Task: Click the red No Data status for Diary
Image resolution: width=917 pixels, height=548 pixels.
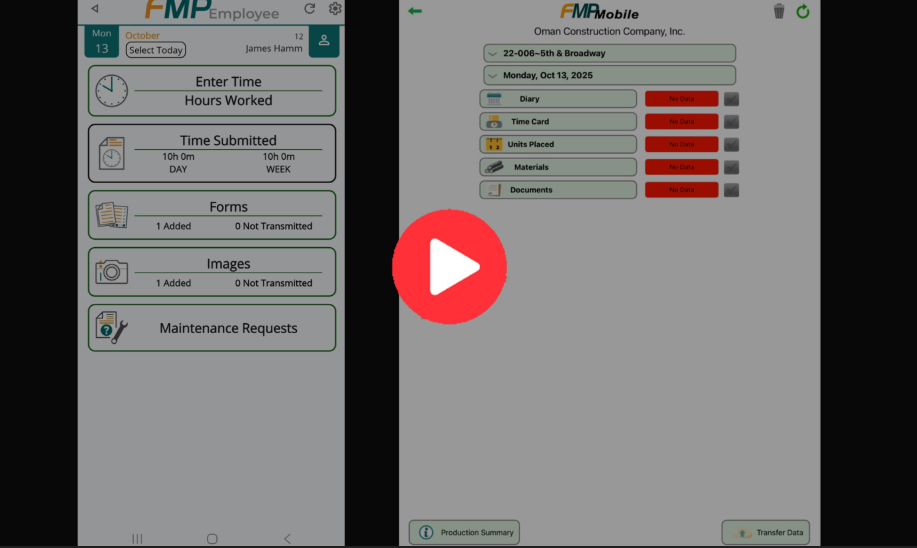Action: pos(681,99)
